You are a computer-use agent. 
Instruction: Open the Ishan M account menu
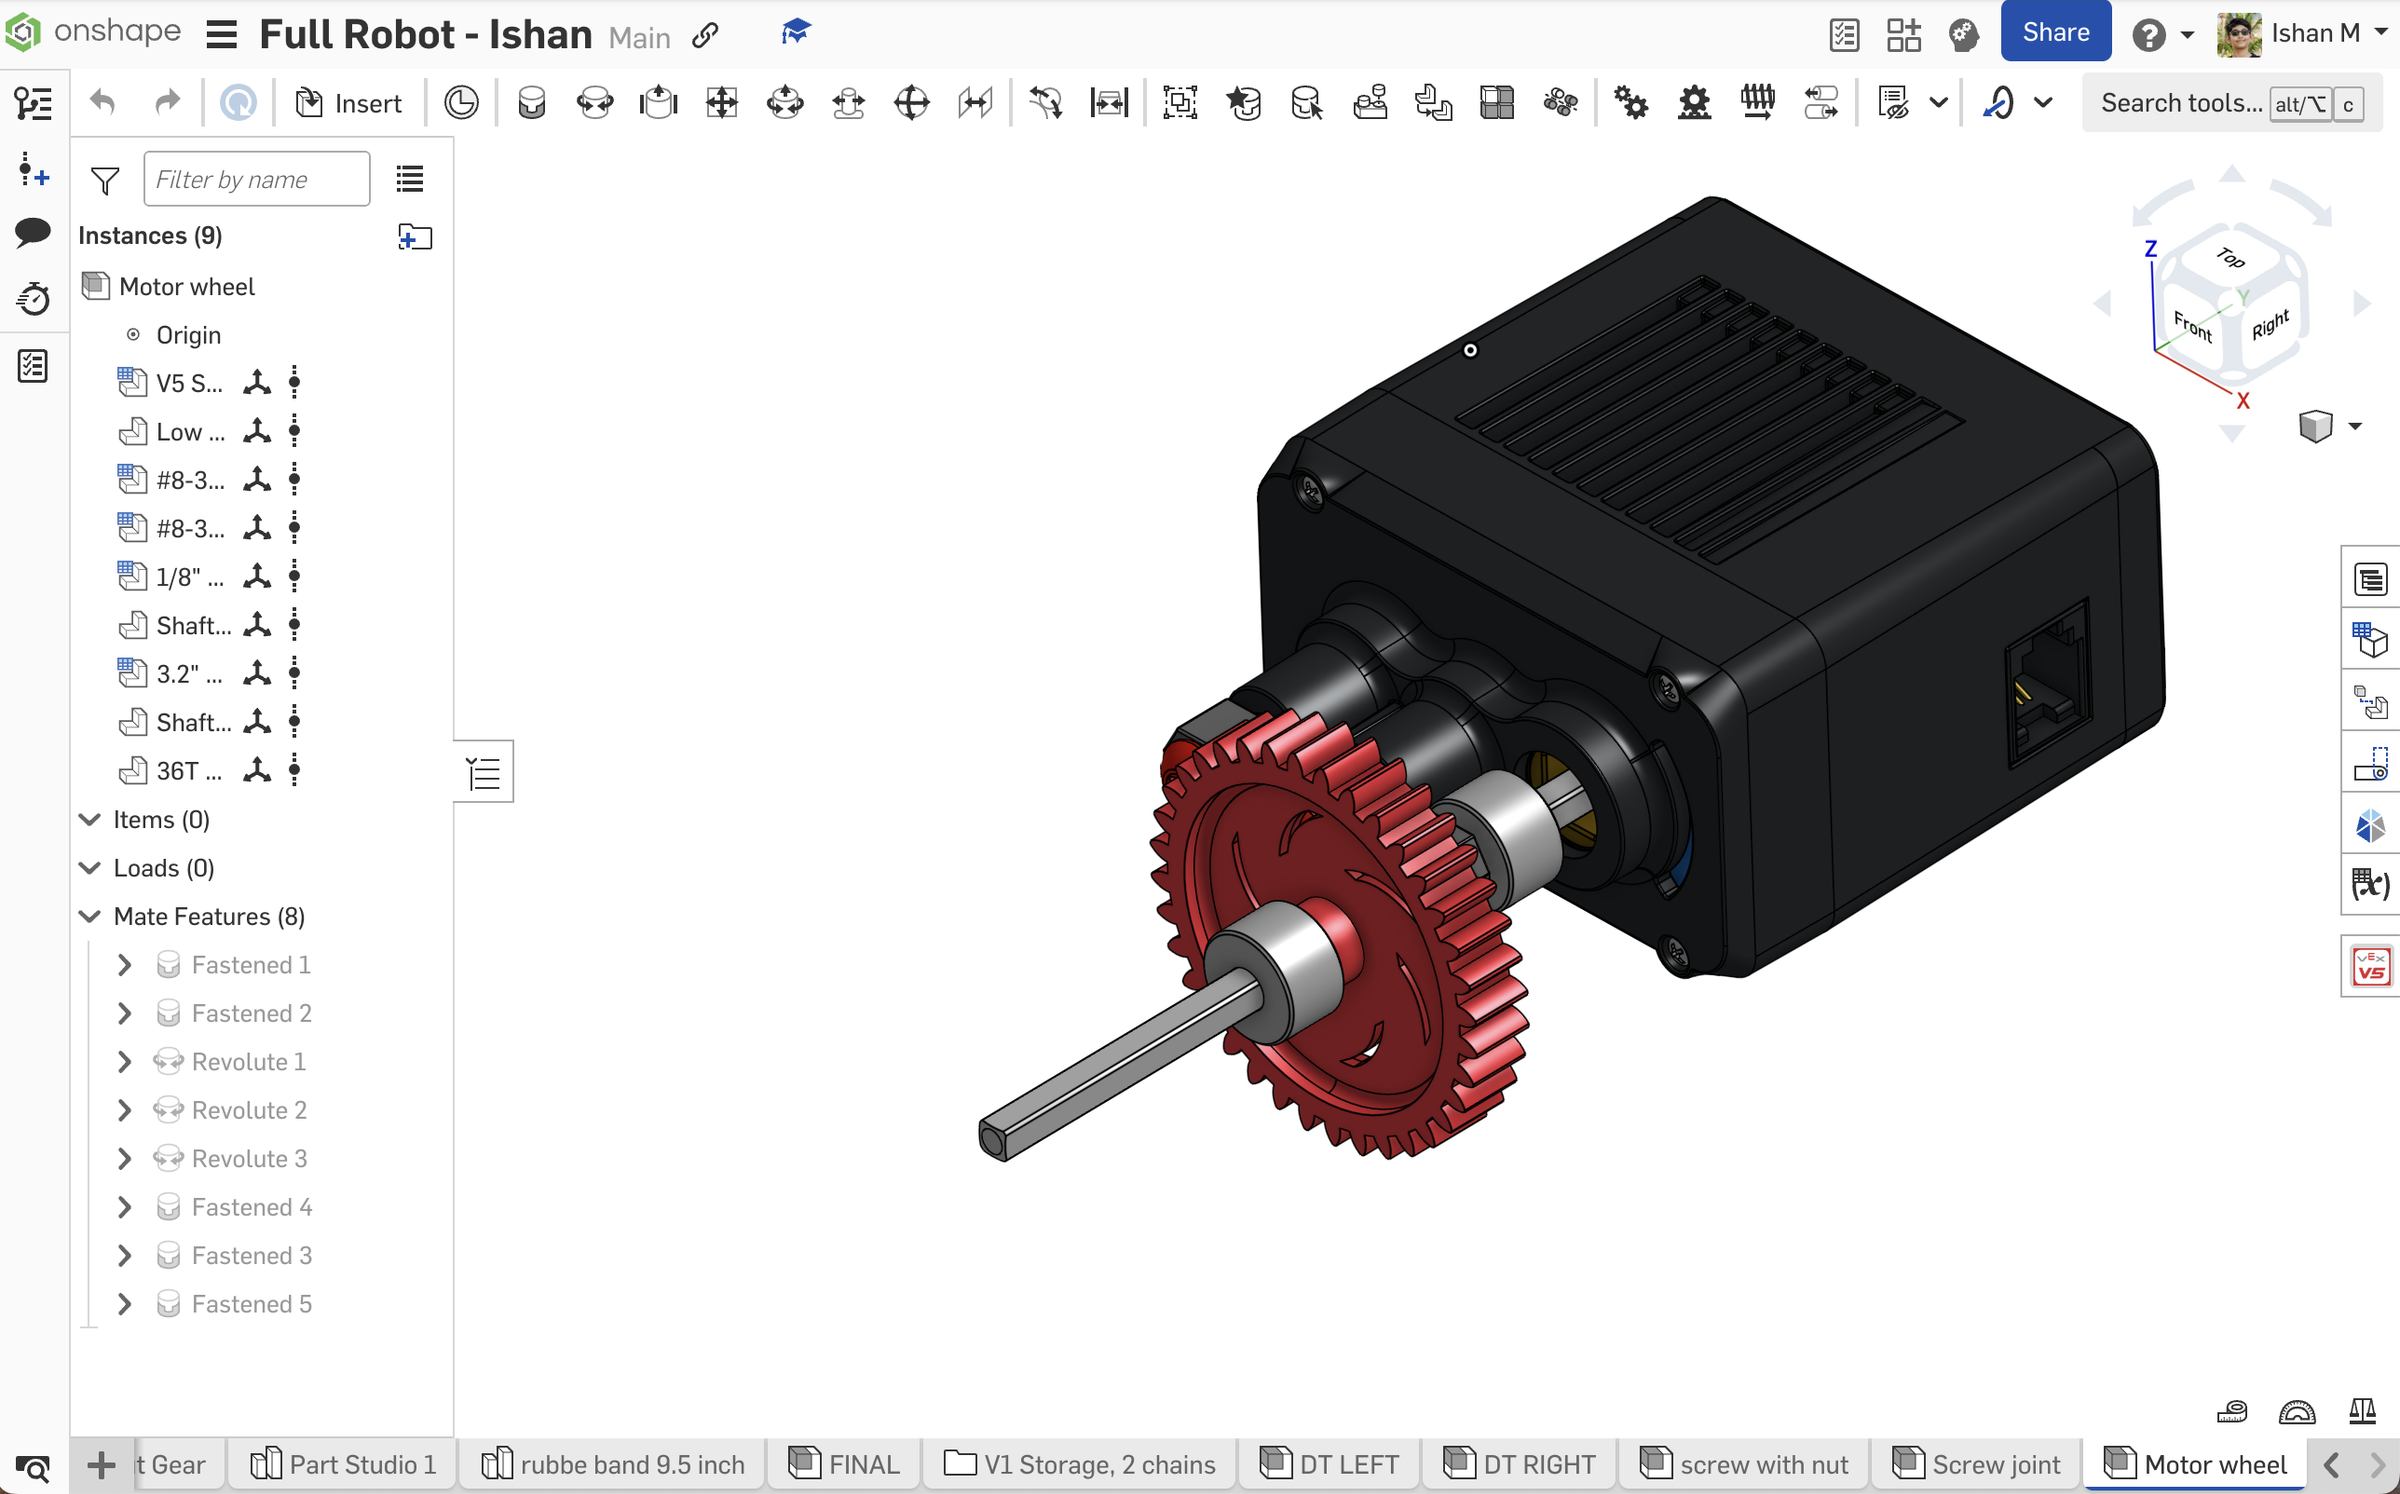[x=2303, y=34]
